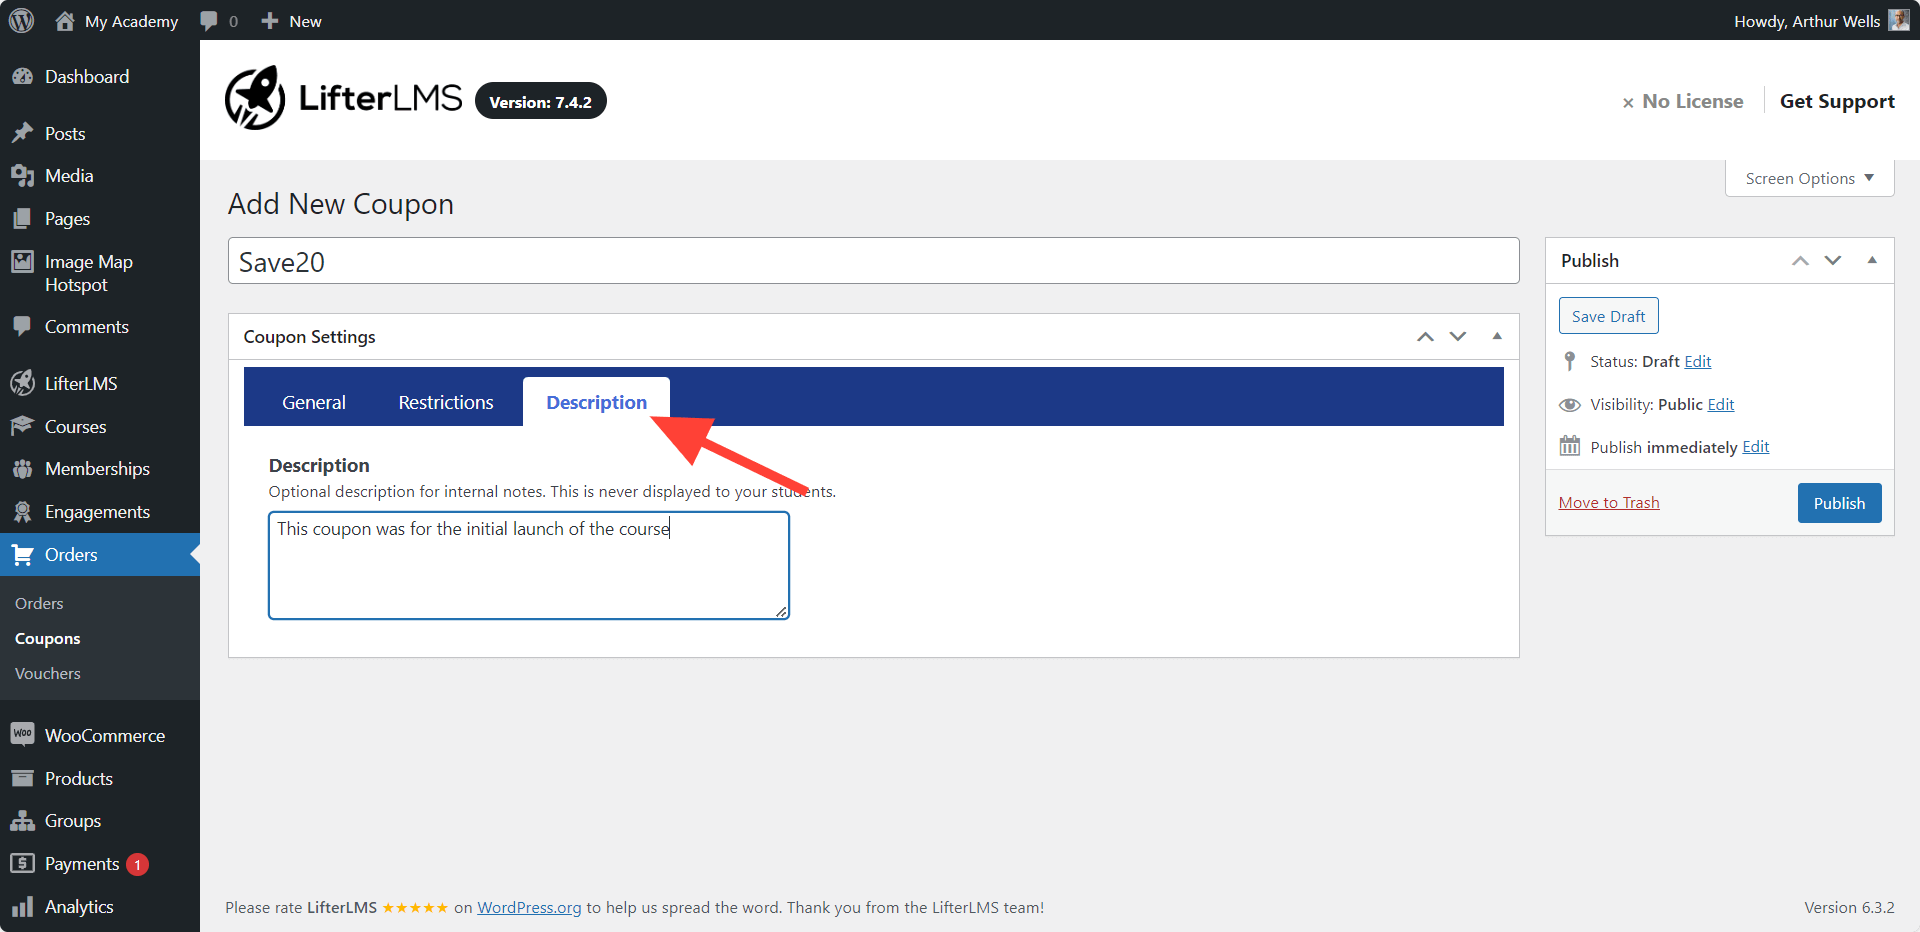Viewport: 1920px width, 932px height.
Task: Click the Get Support link
Action: (x=1837, y=101)
